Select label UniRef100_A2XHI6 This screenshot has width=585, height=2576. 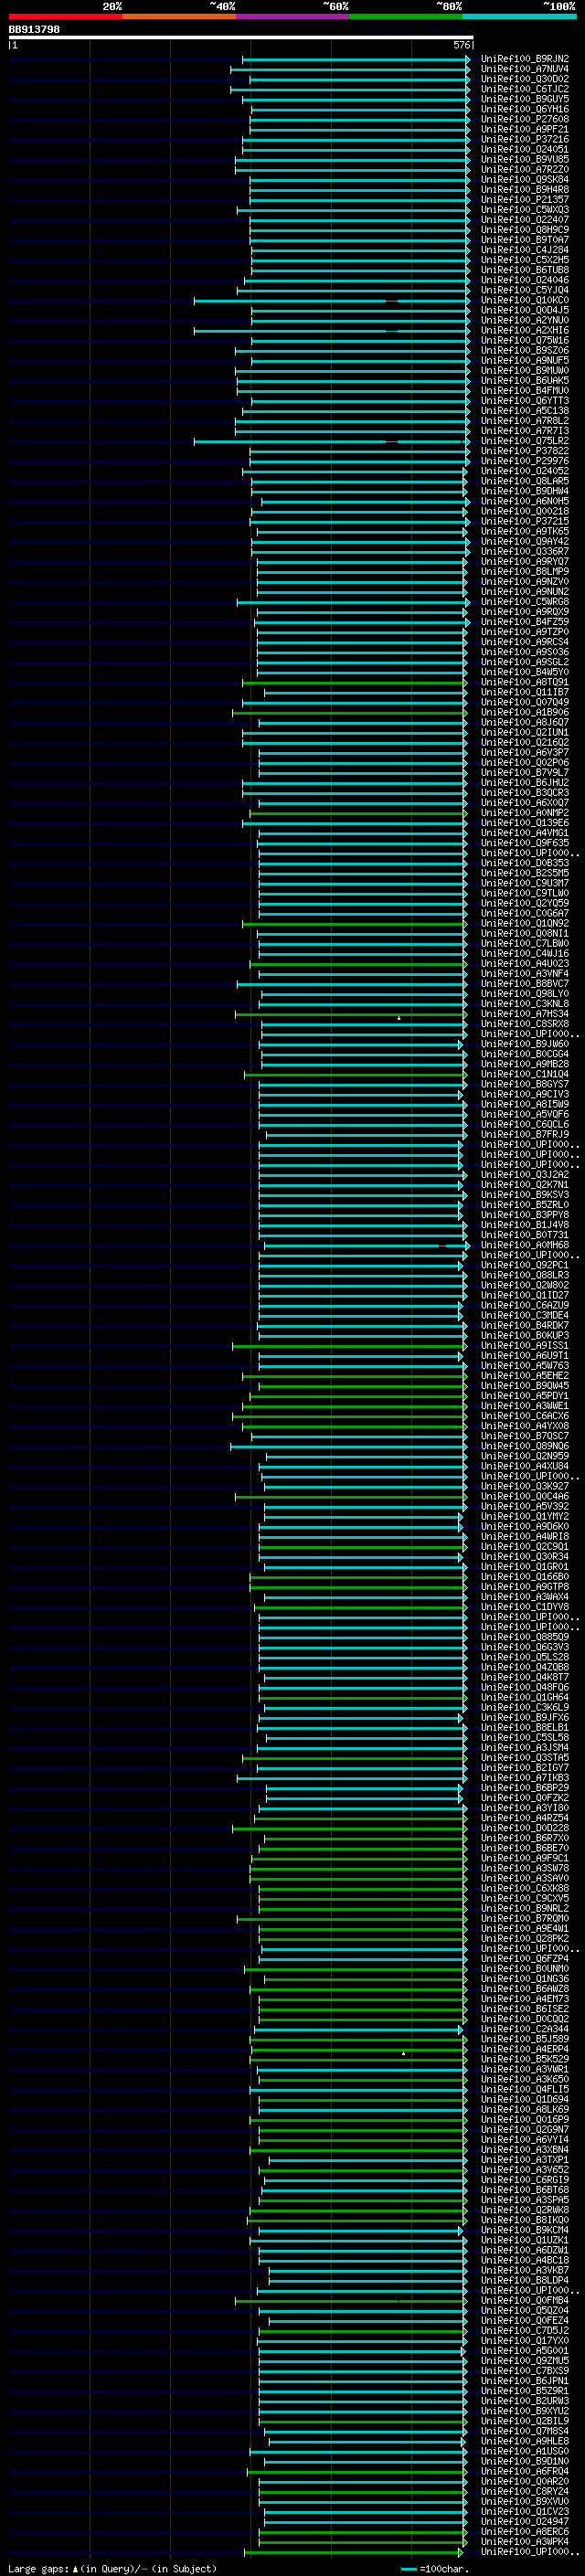(525, 330)
